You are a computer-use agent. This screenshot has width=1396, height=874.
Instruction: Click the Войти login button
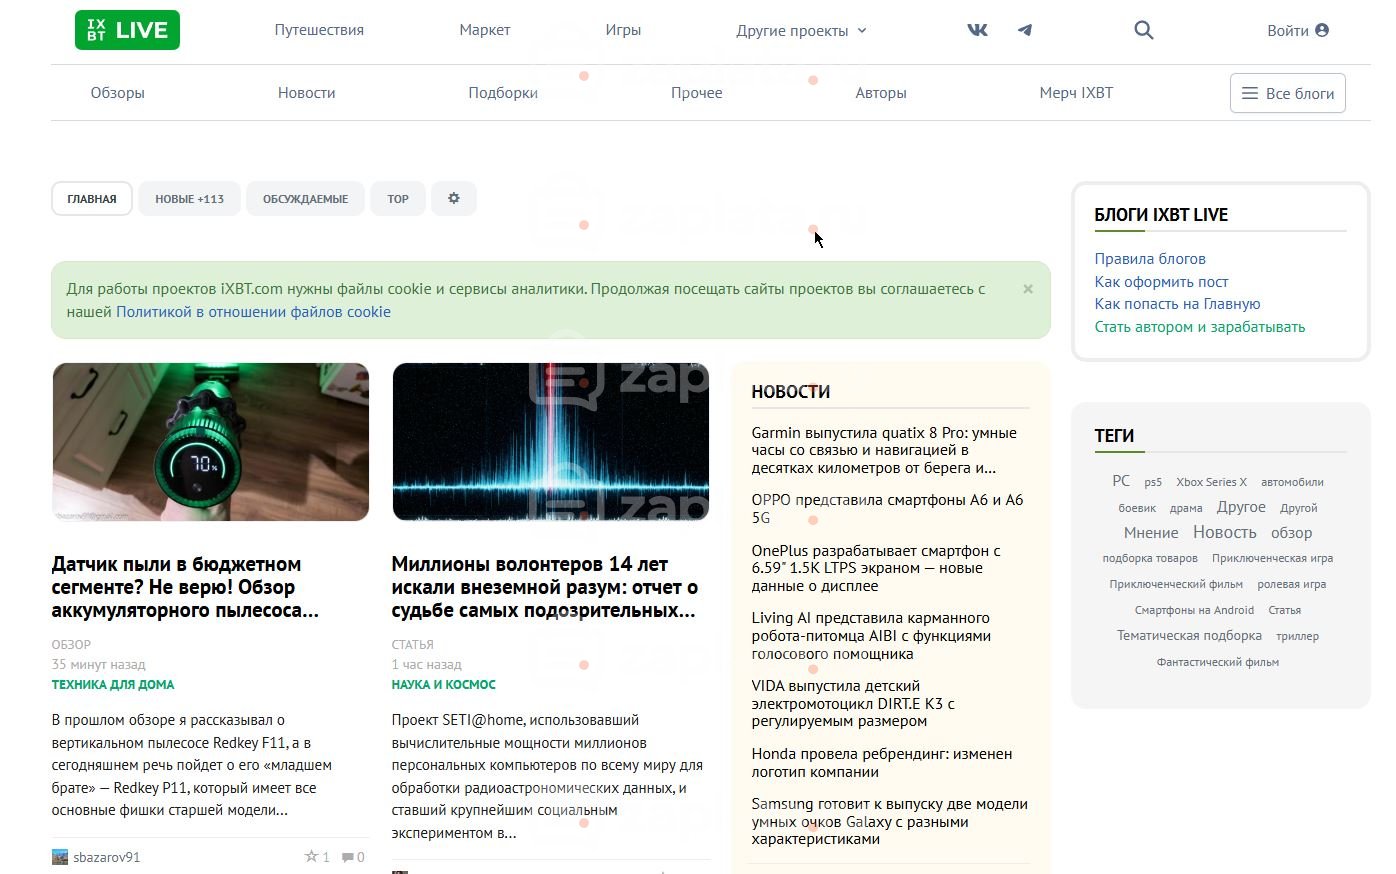point(1298,30)
